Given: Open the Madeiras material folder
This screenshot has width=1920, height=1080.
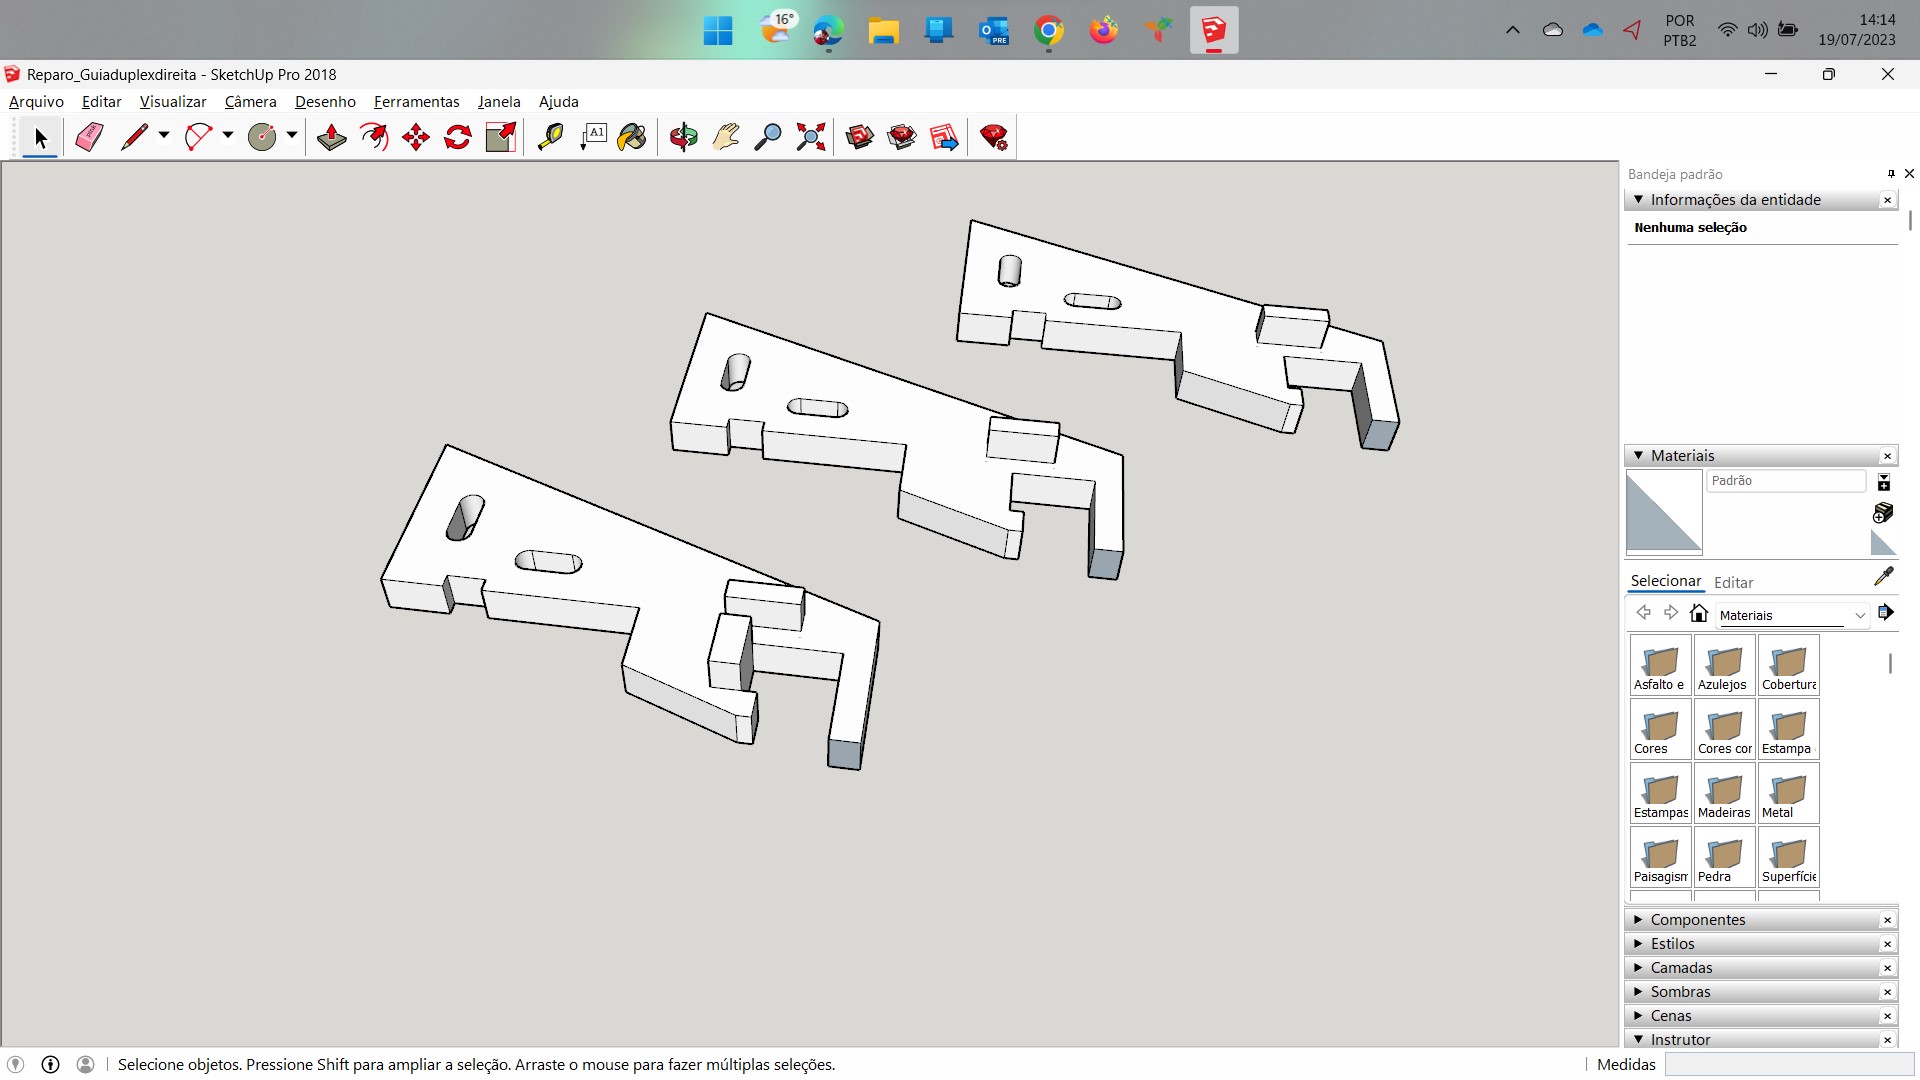Looking at the screenshot, I should click(1724, 793).
